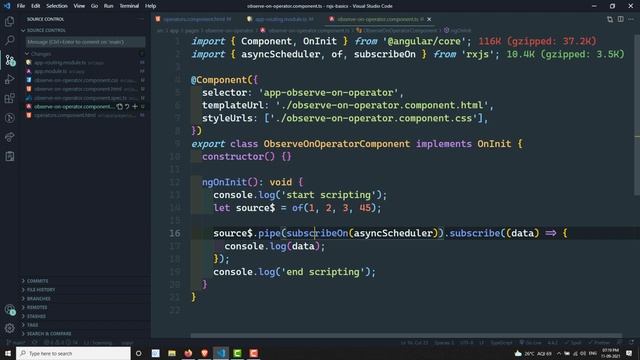Click TypeScript language mode in status bar
Viewport: 640px width, 360px height.
pyautogui.click(x=501, y=343)
